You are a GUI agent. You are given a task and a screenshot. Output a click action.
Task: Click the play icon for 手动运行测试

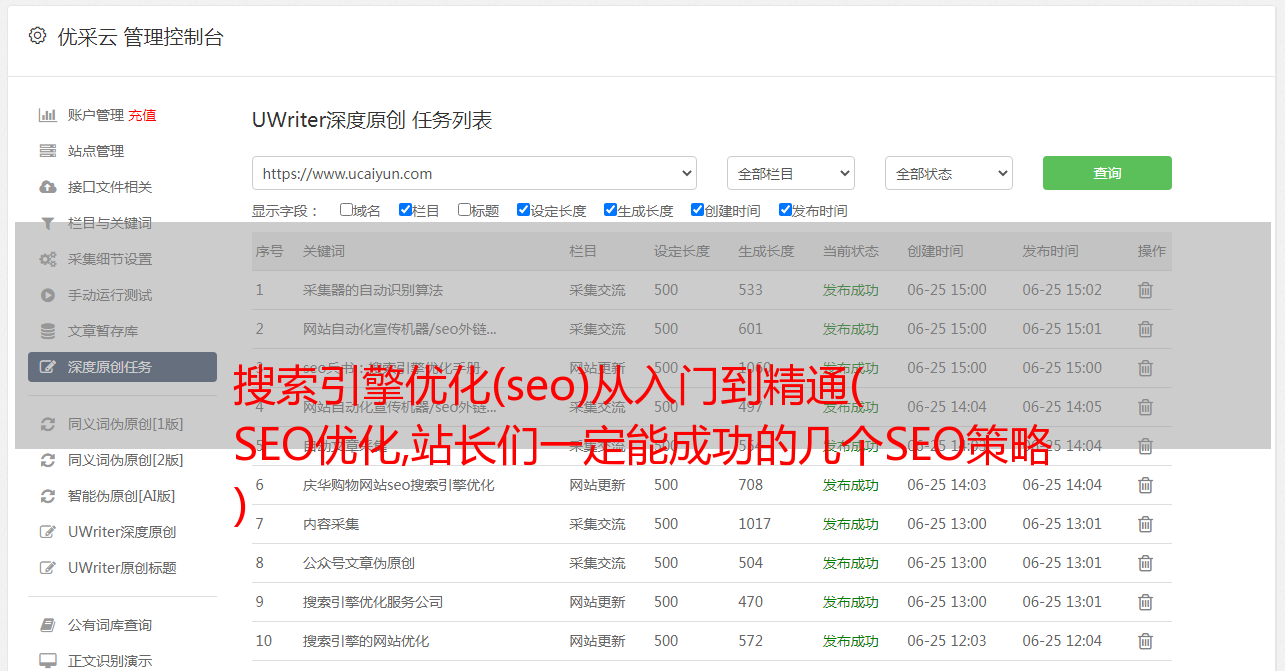click(47, 295)
